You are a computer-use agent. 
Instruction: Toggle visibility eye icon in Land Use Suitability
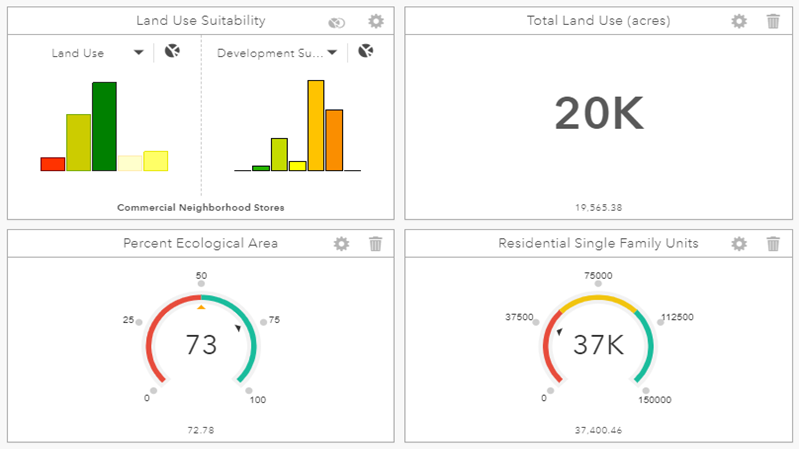tap(337, 22)
